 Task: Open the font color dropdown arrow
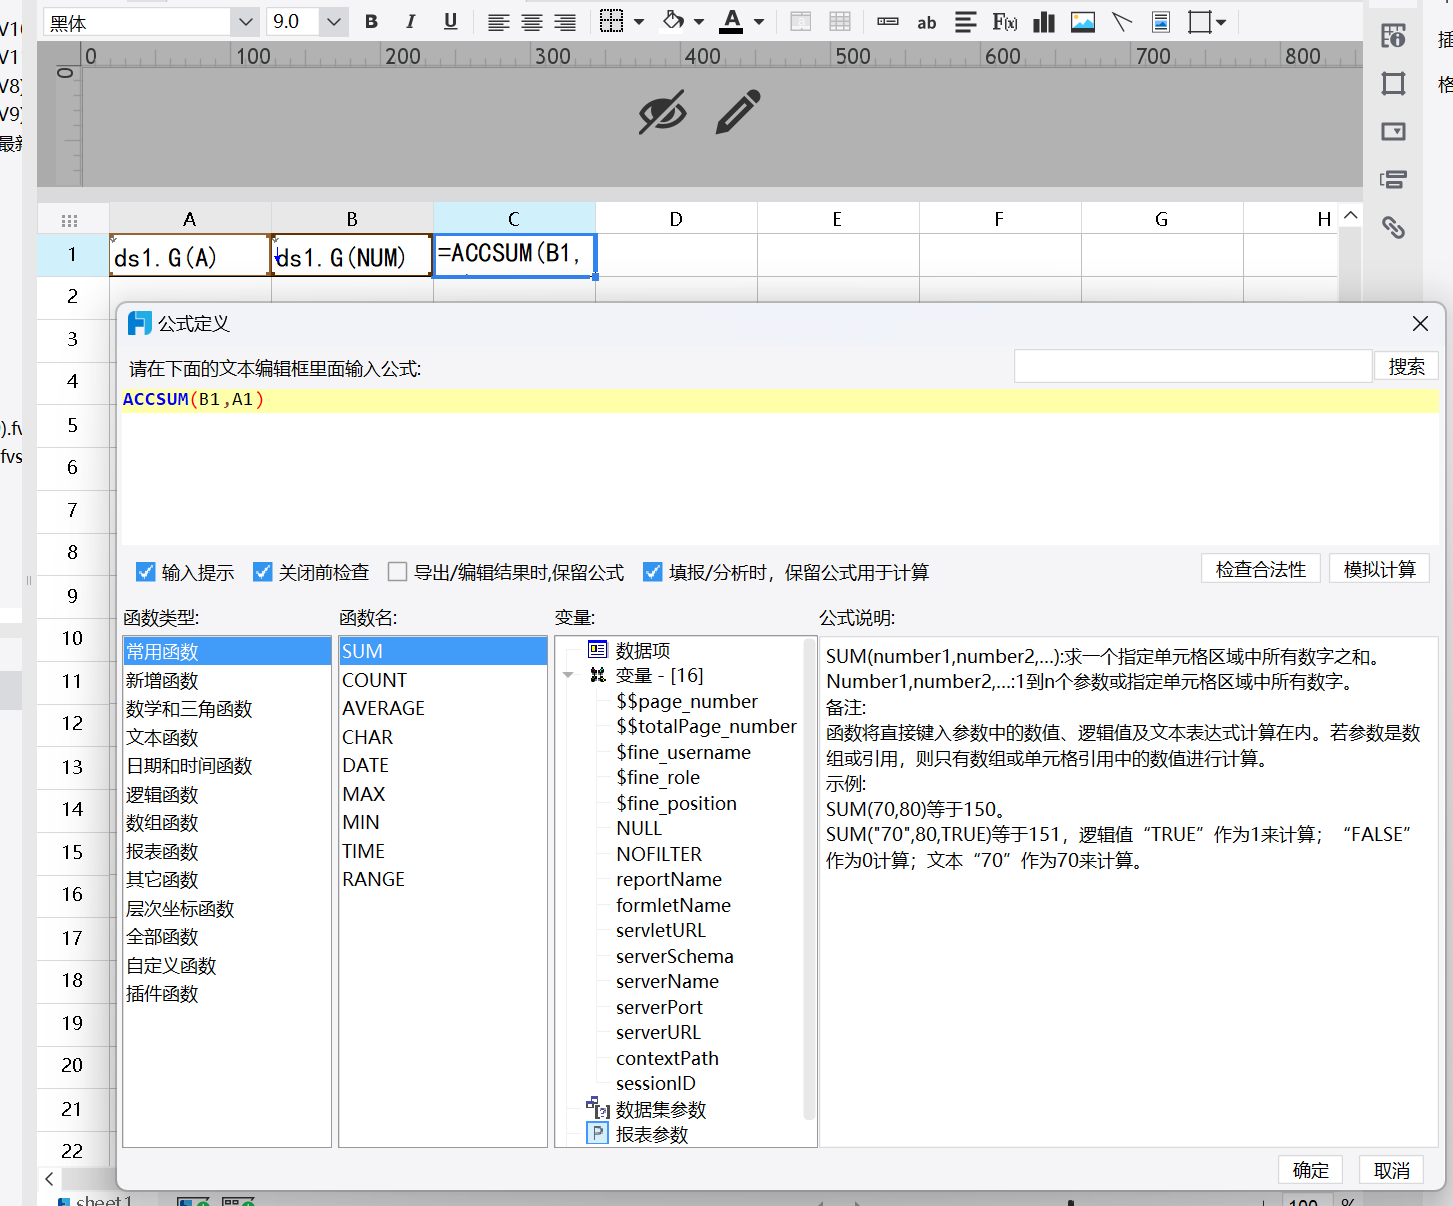tap(759, 22)
